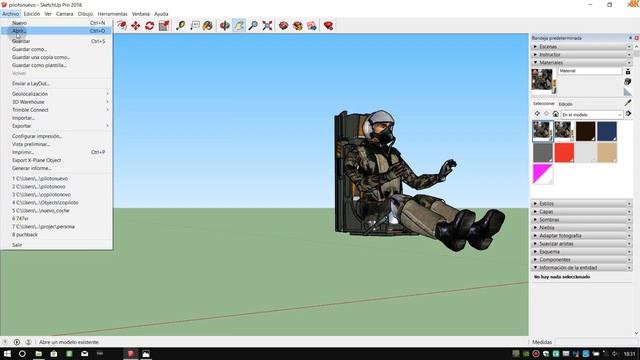Screen dimensions: 640x360
Task: Expand the Estilos panel
Action: 582,204
